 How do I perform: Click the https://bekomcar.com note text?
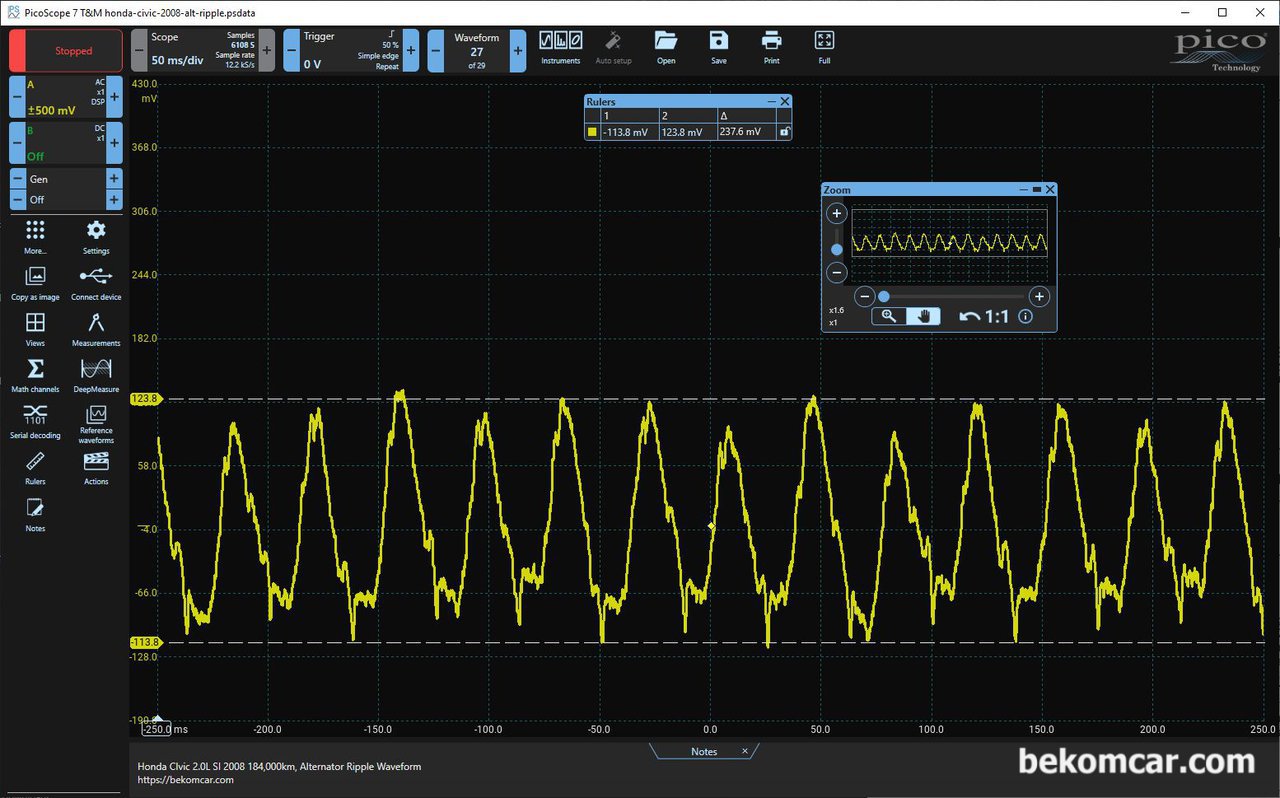(x=186, y=780)
